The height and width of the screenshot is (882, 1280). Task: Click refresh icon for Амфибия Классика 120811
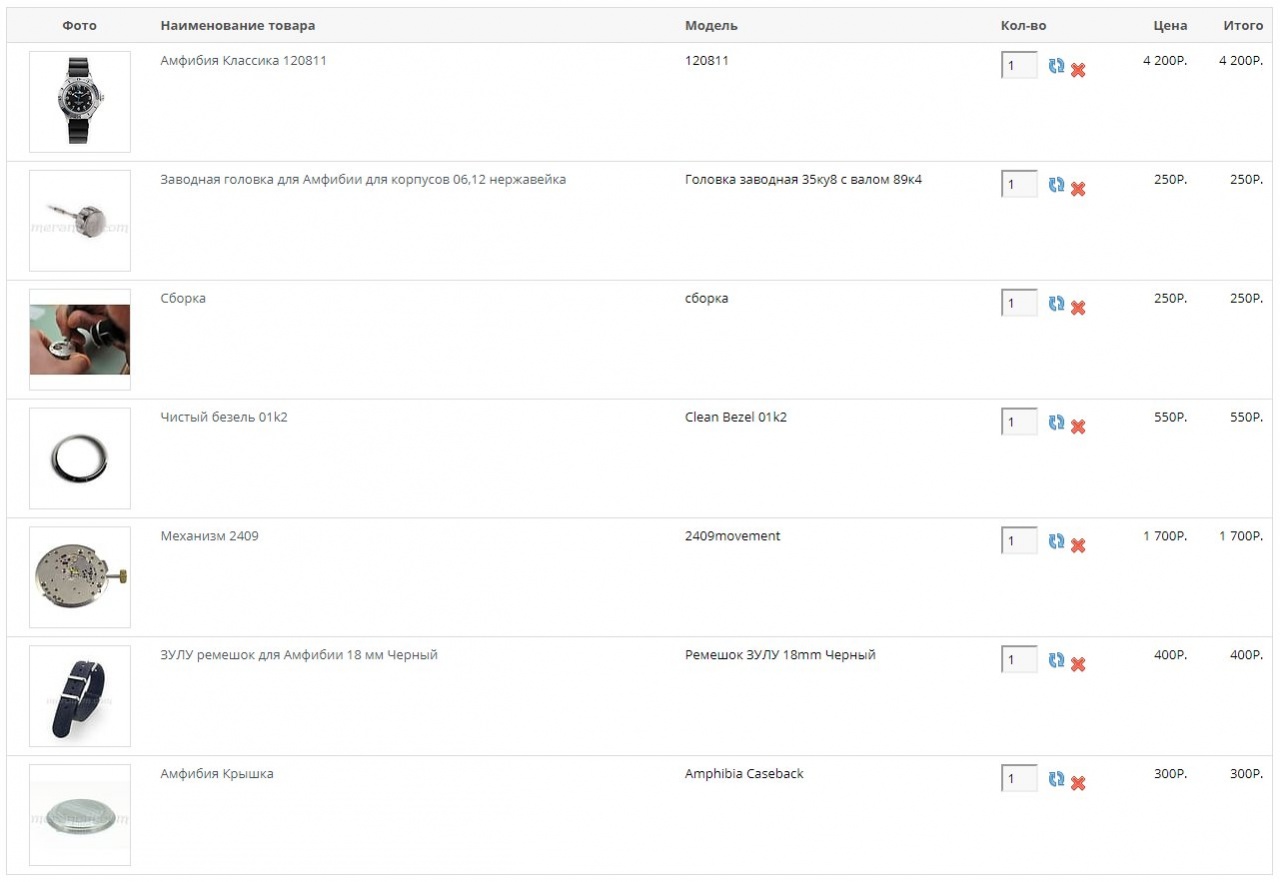(1056, 66)
